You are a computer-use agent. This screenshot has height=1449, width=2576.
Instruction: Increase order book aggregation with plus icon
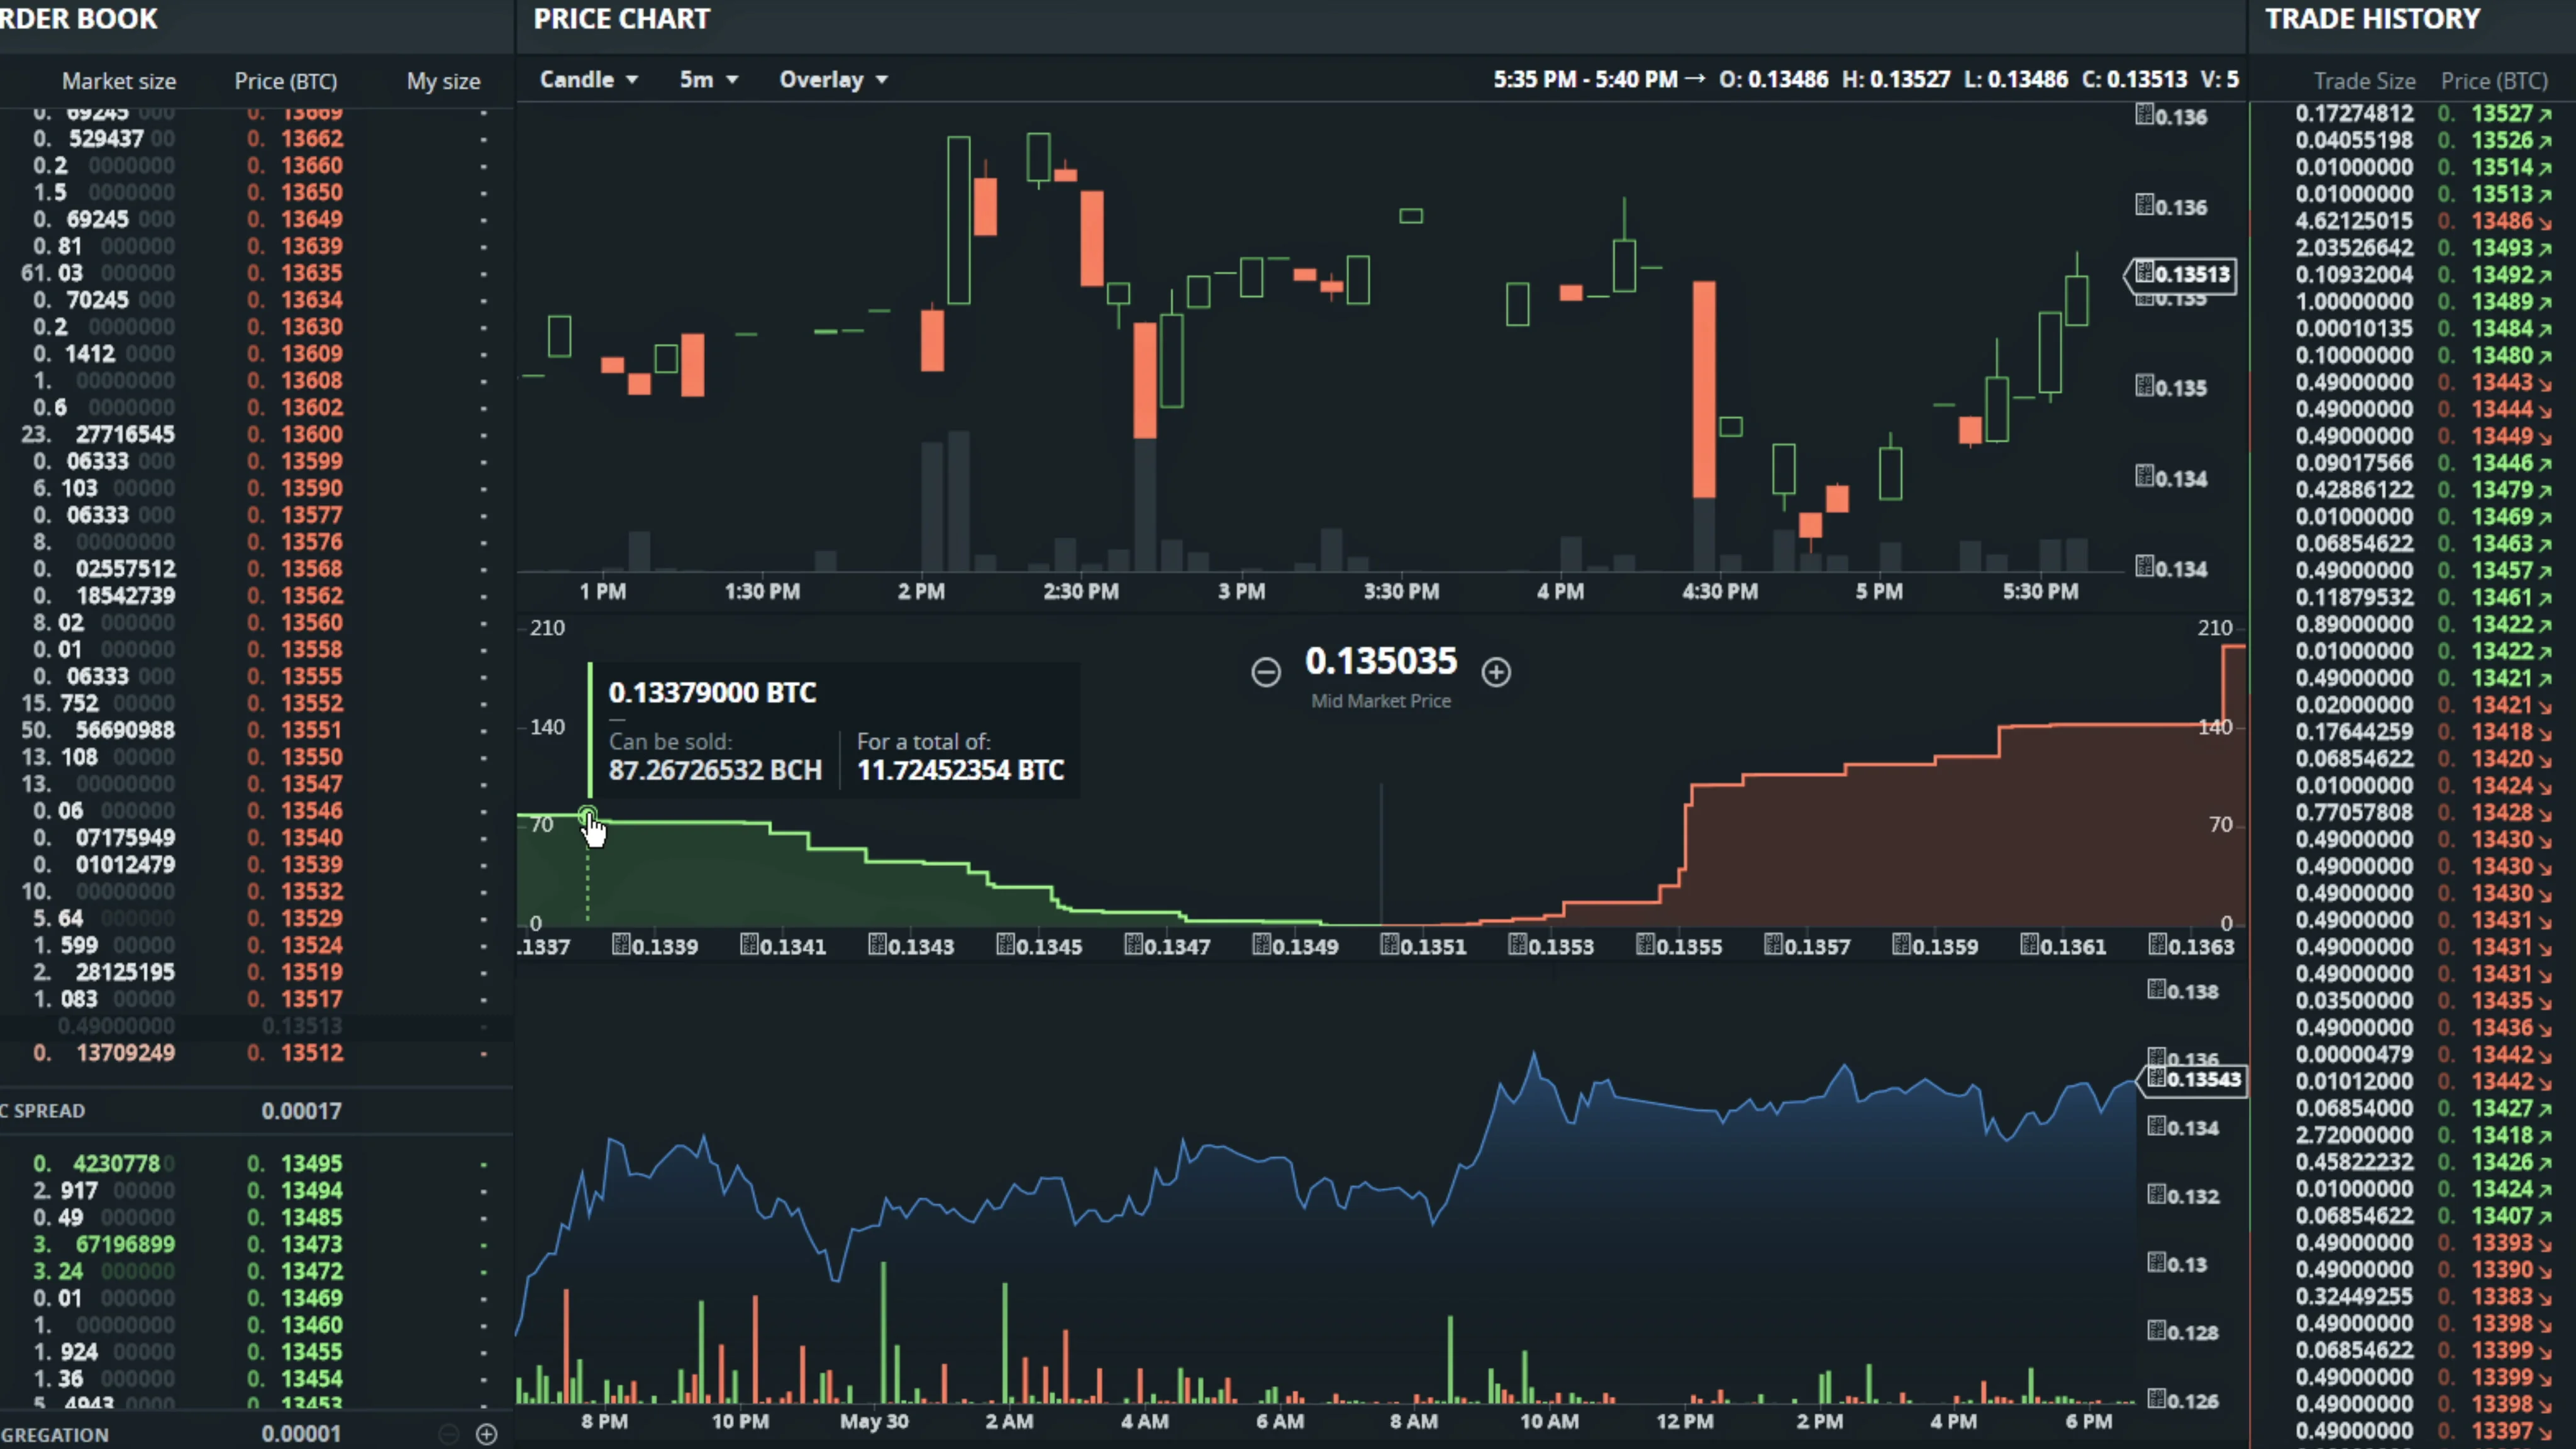[487, 1434]
